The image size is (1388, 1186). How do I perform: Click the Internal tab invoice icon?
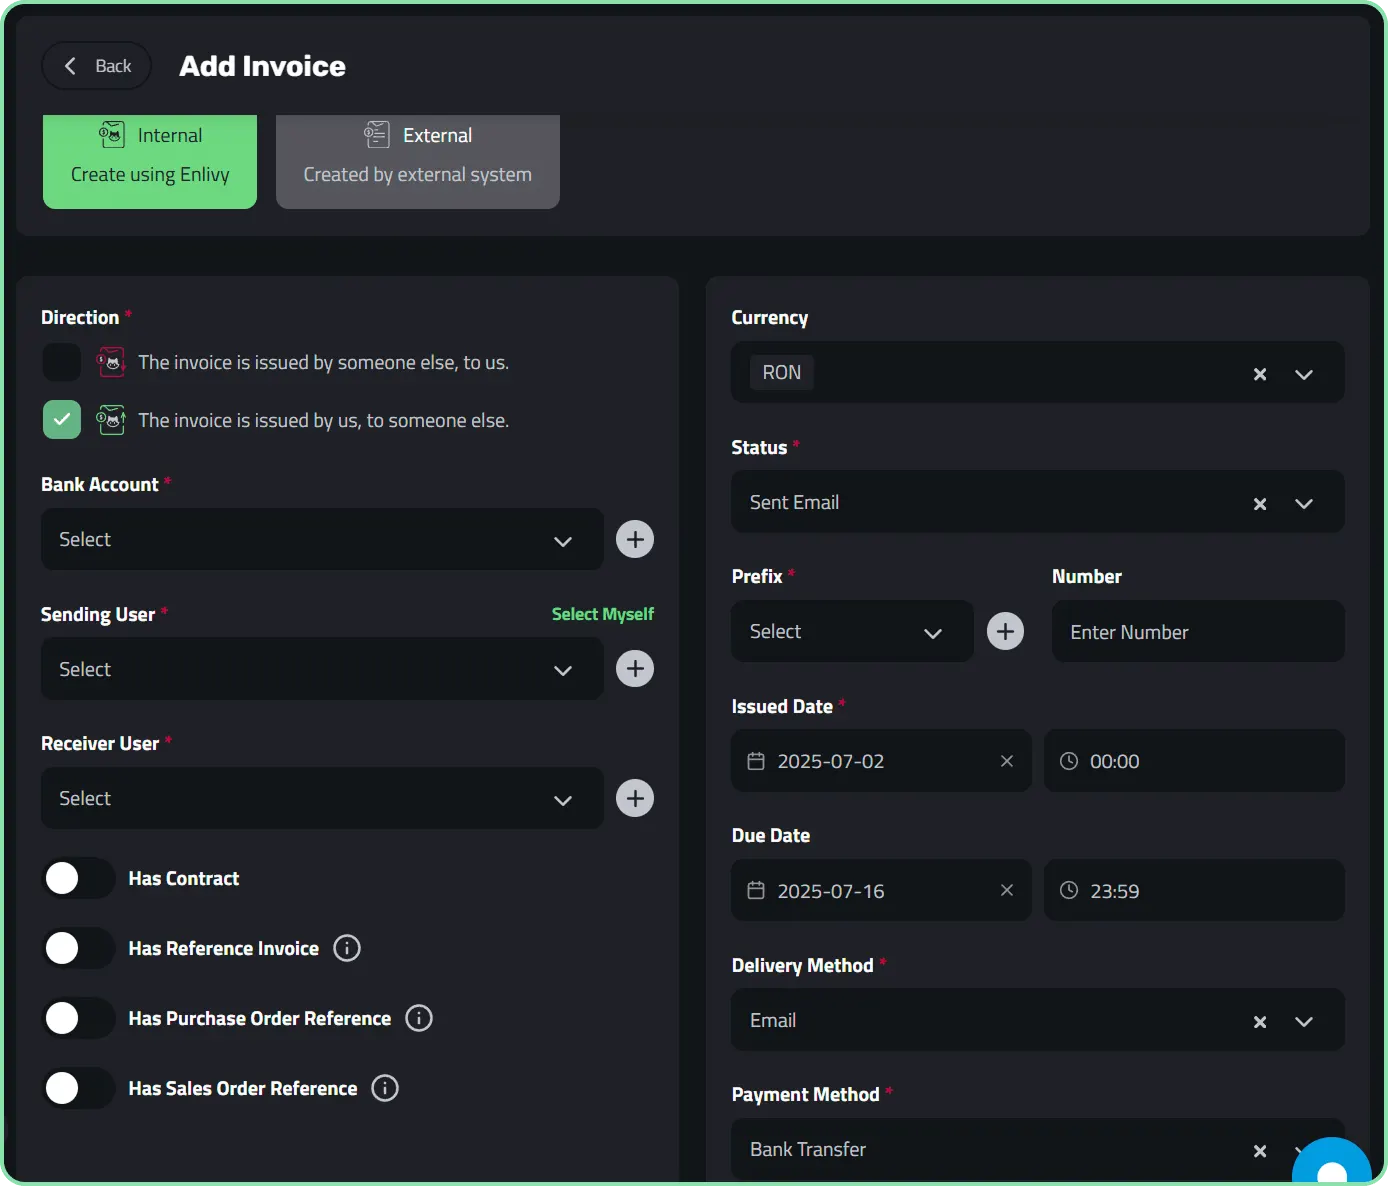(112, 134)
